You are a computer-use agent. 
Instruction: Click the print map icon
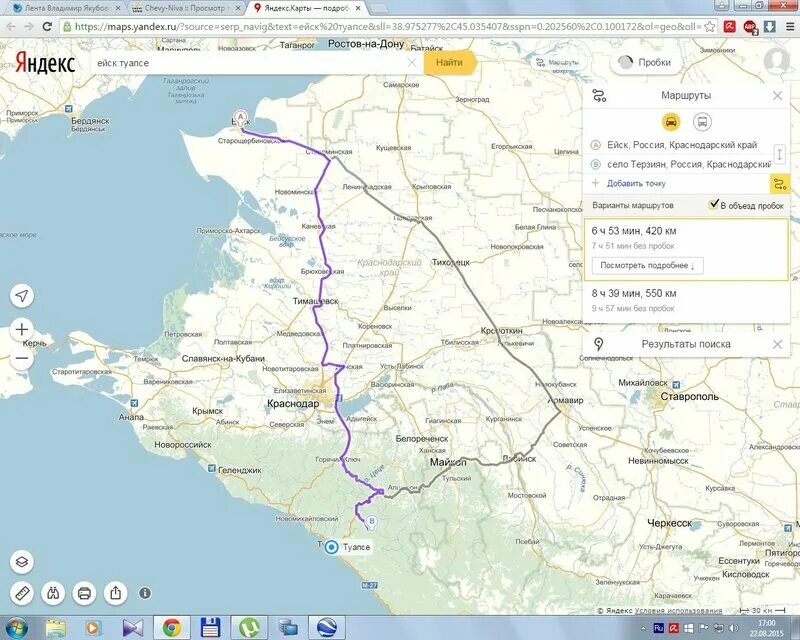click(x=84, y=594)
